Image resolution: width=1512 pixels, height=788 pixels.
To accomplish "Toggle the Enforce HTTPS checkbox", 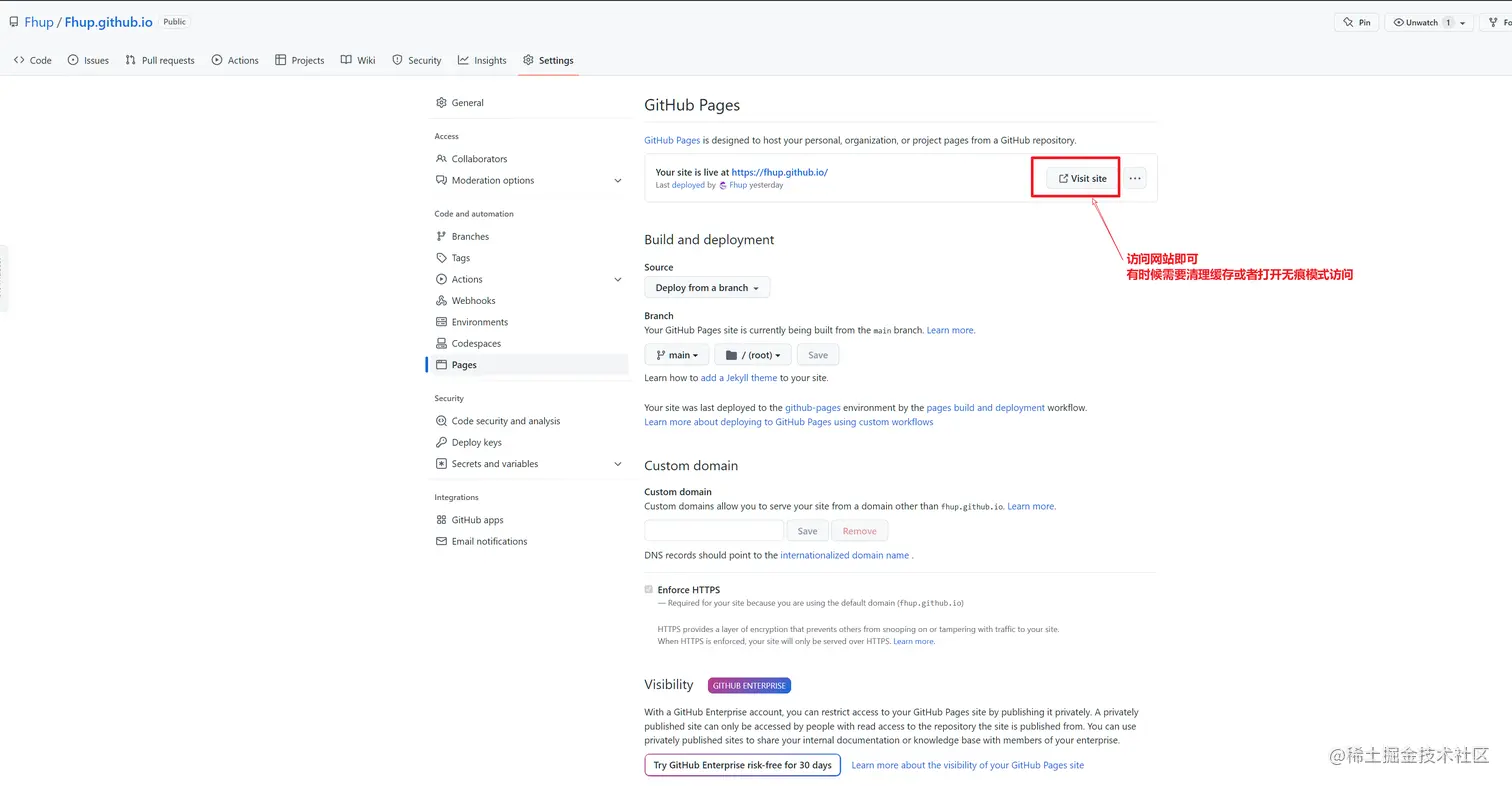I will point(649,590).
